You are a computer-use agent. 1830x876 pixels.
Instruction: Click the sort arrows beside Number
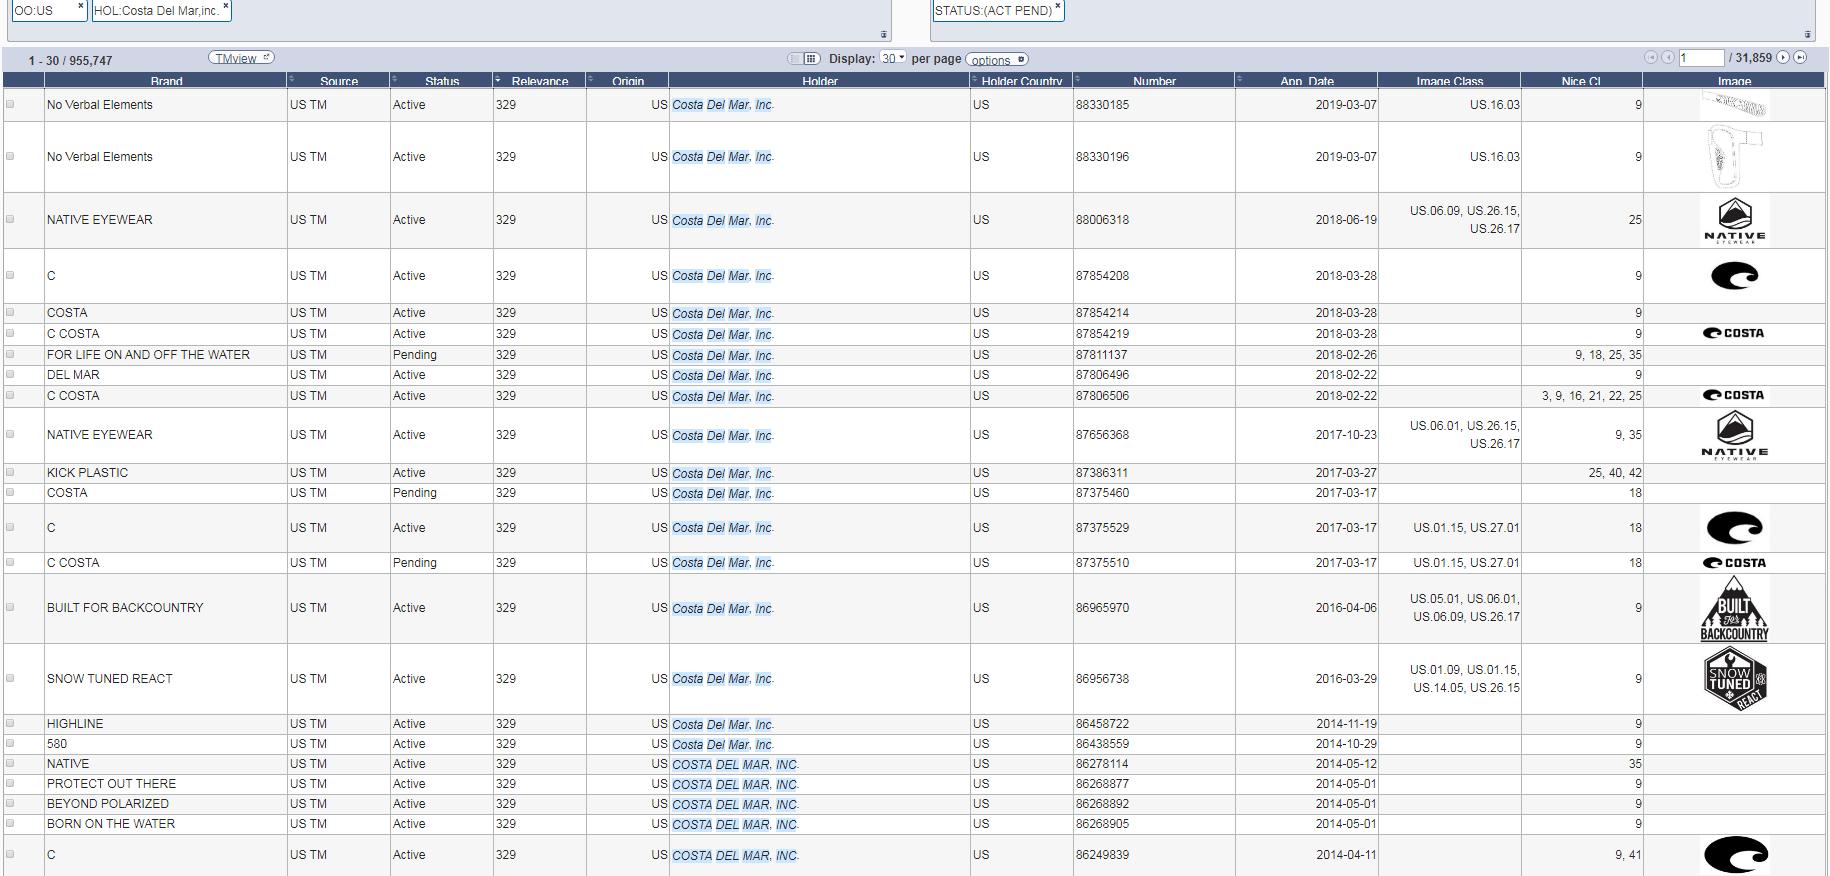click(1078, 79)
